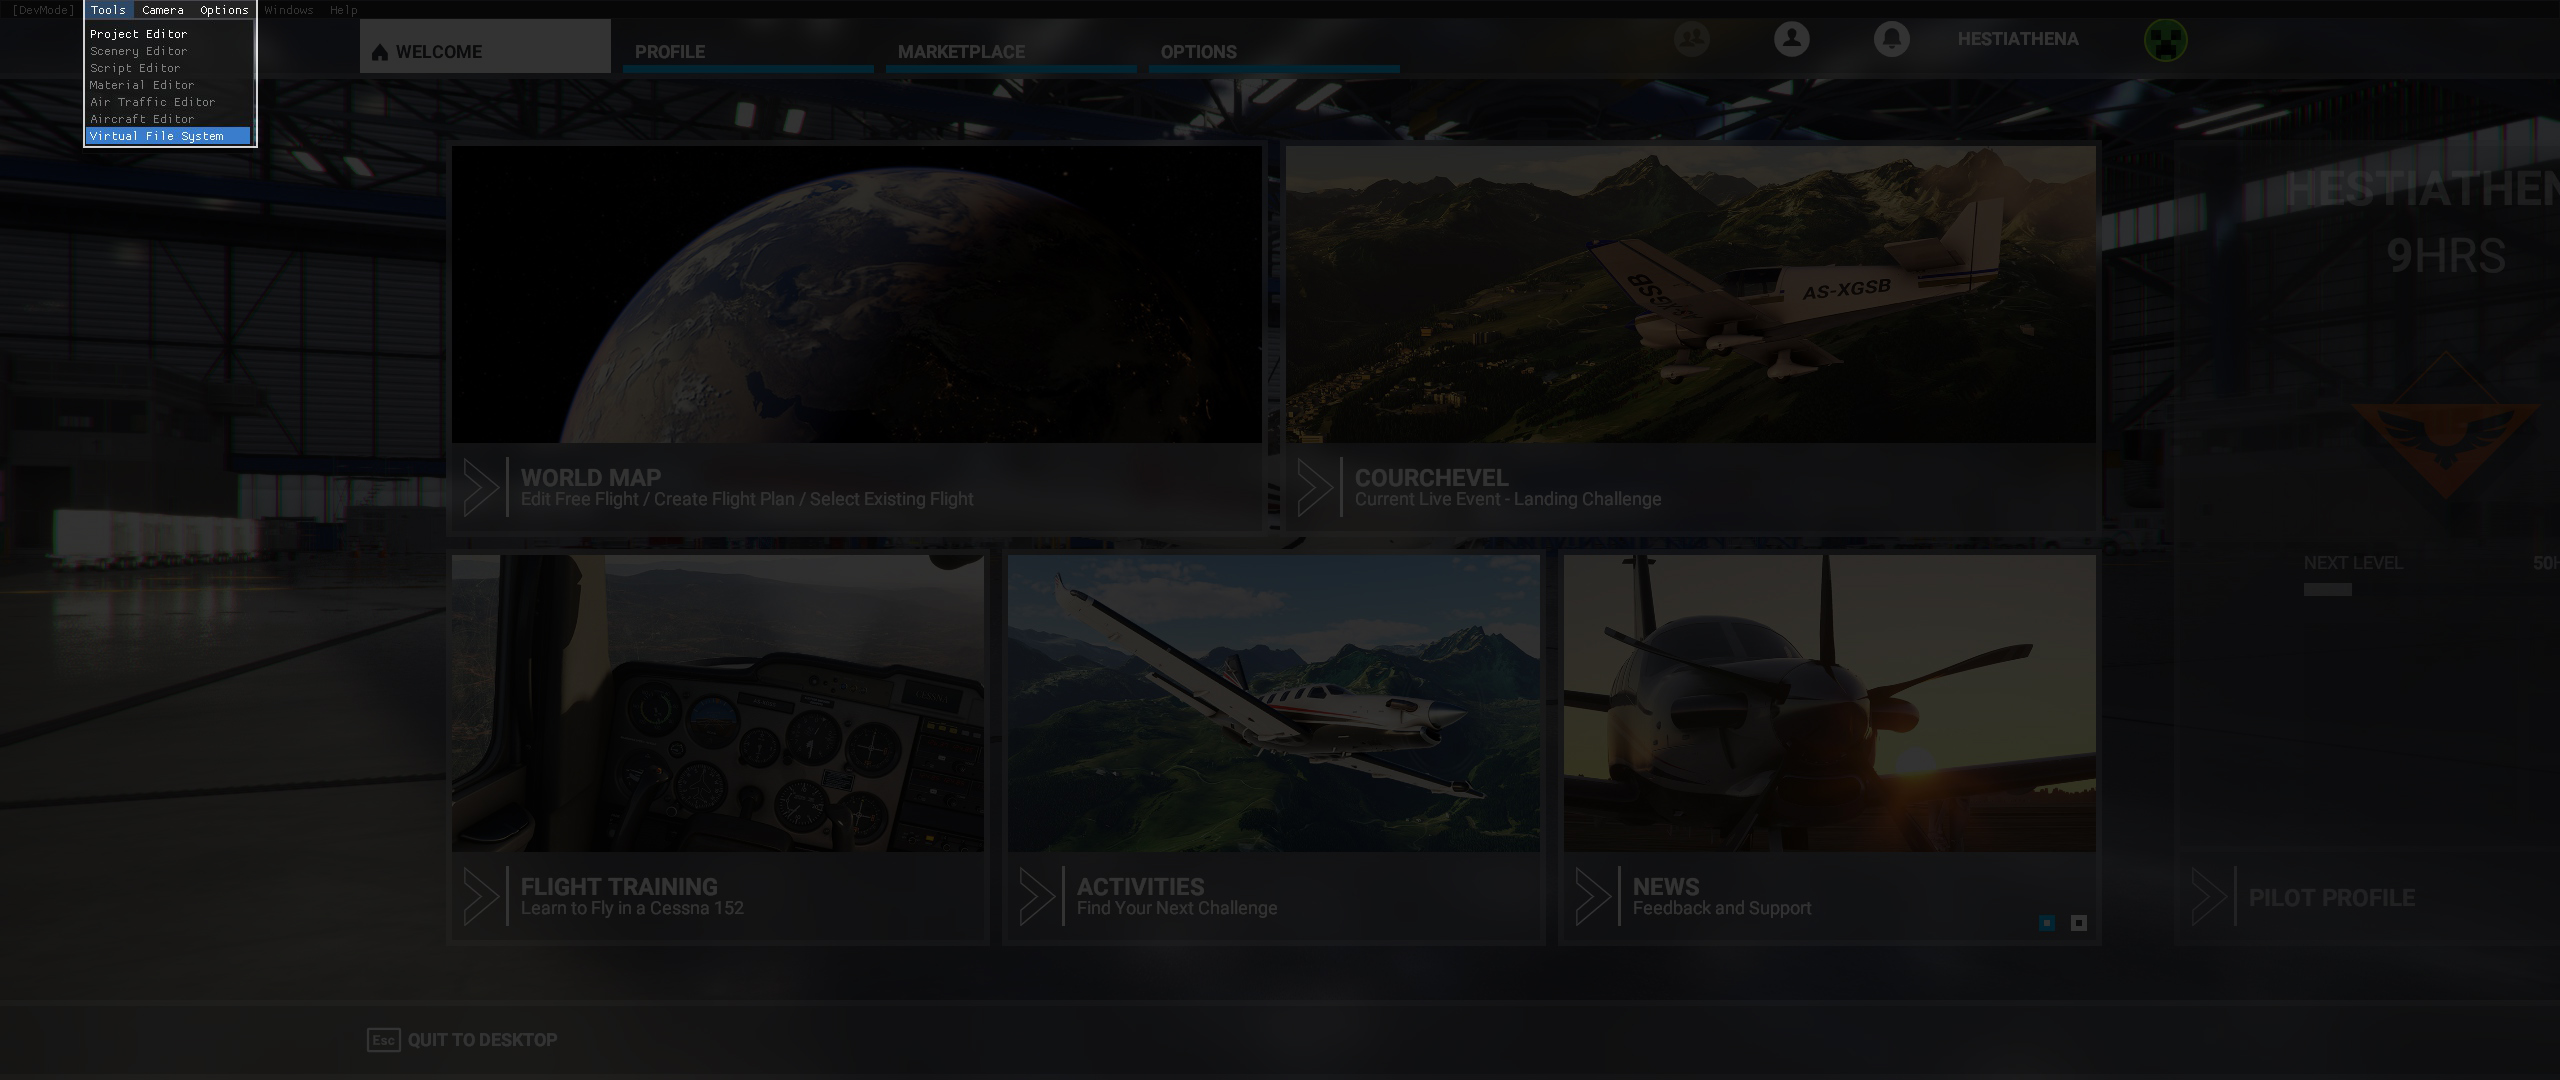Open the Options dev menu
The width and height of the screenshot is (2560, 1080).
point(224,10)
